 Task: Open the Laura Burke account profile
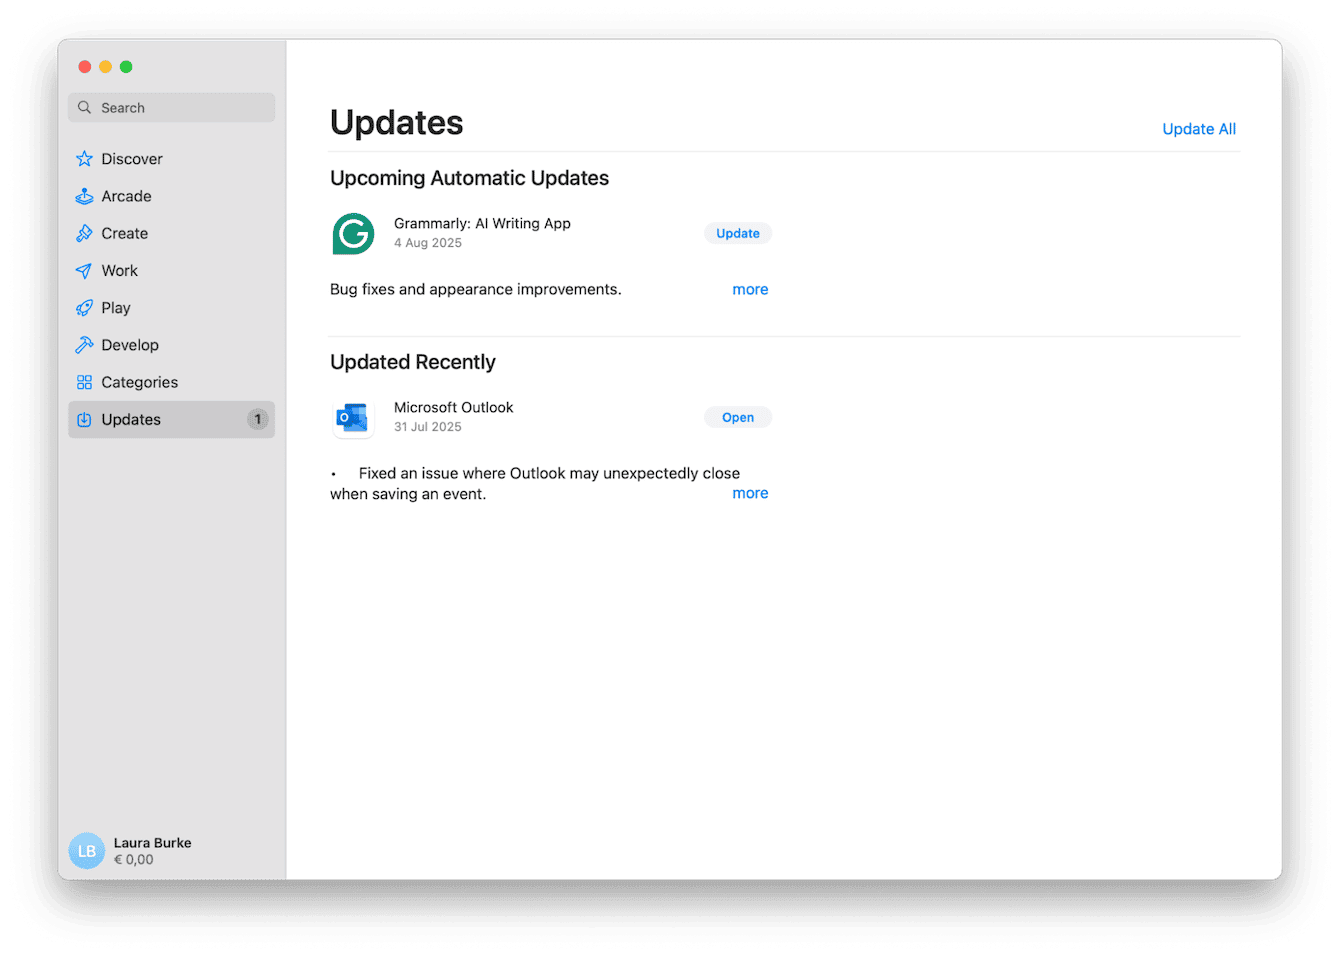152,850
